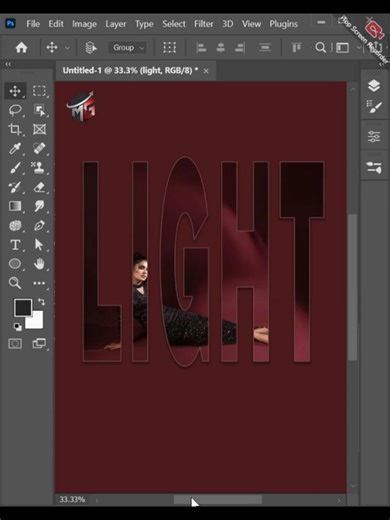The width and height of the screenshot is (390, 520).
Task: Select the Object Selection tool
Action: pos(39,110)
